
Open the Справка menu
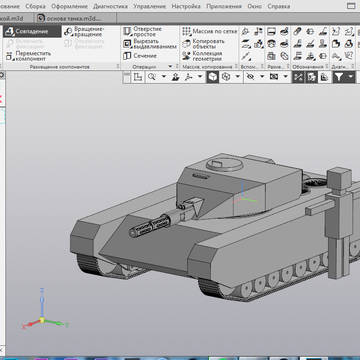click(279, 6)
